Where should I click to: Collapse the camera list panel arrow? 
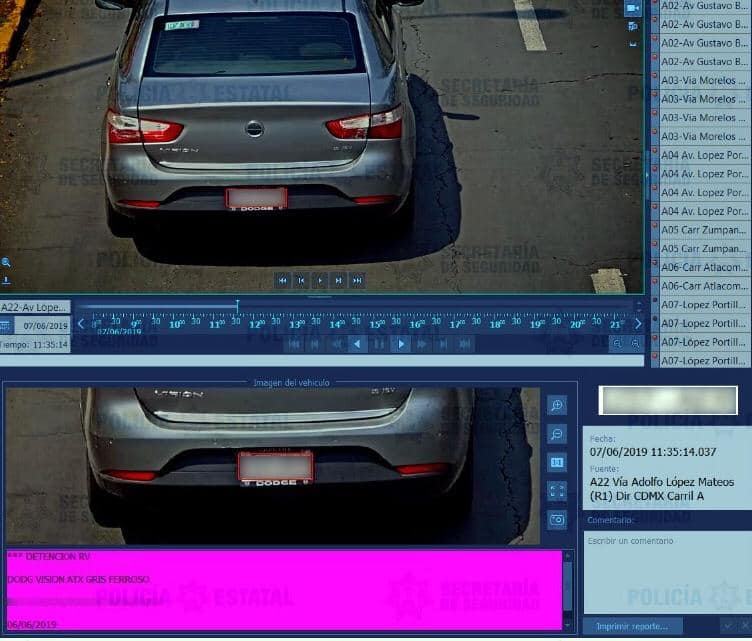click(x=647, y=175)
